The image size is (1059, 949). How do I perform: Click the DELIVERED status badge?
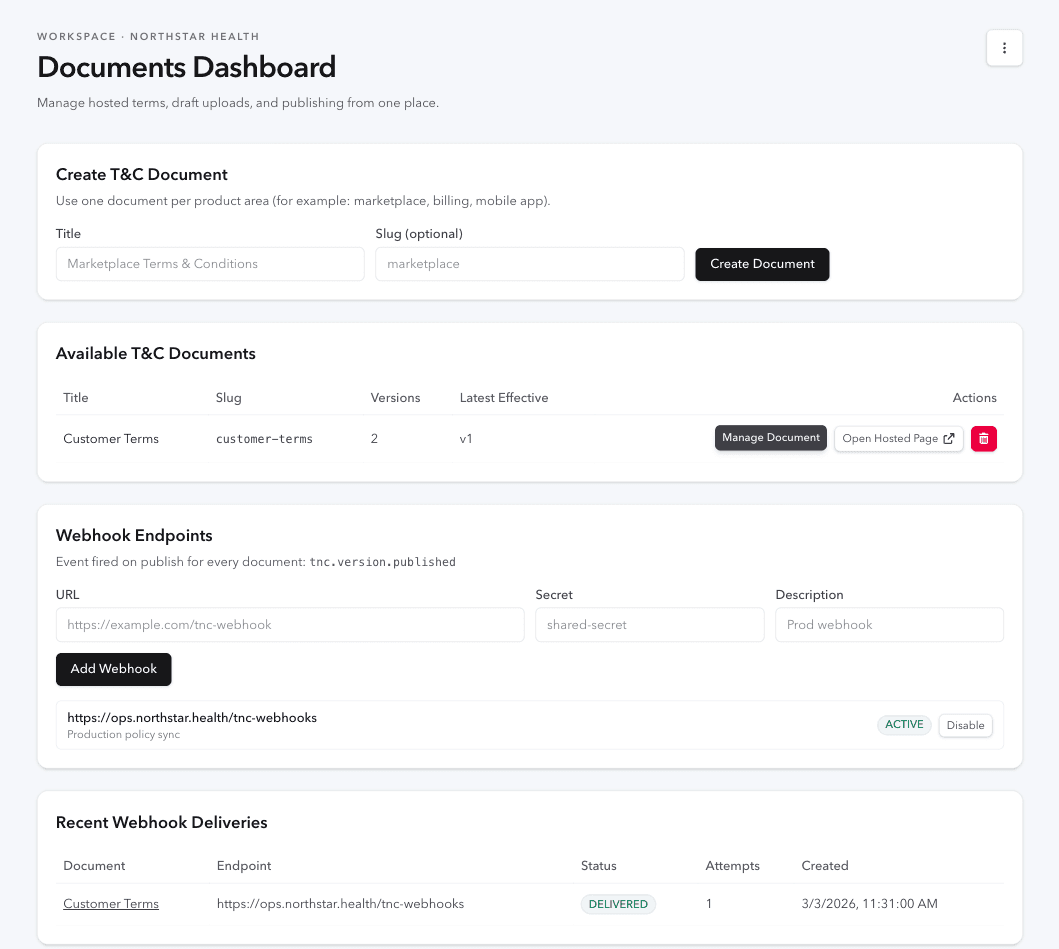coord(618,903)
